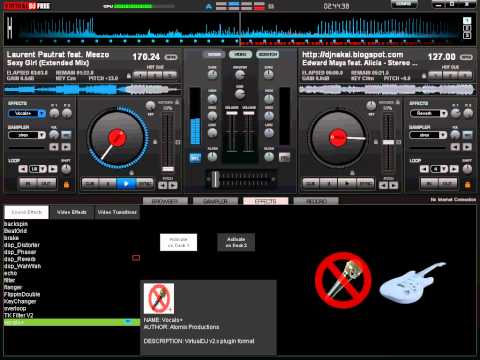
Task: Click the master volume knob
Action: click(x=240, y=75)
